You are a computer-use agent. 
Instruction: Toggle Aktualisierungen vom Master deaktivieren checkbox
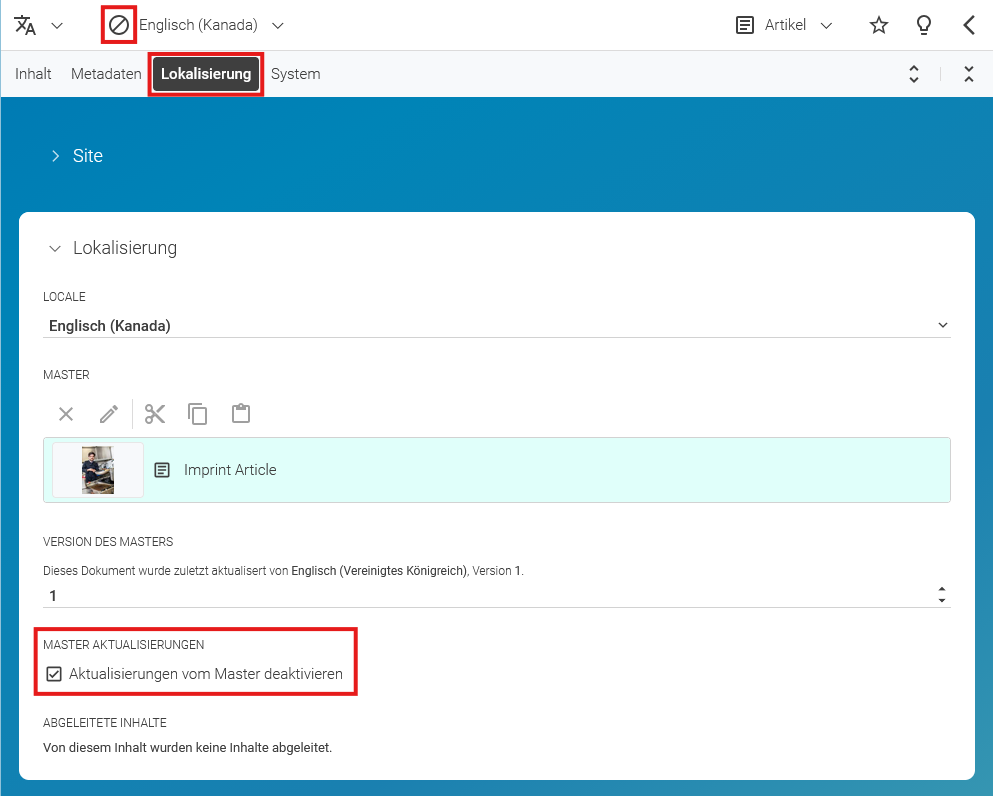pos(54,674)
